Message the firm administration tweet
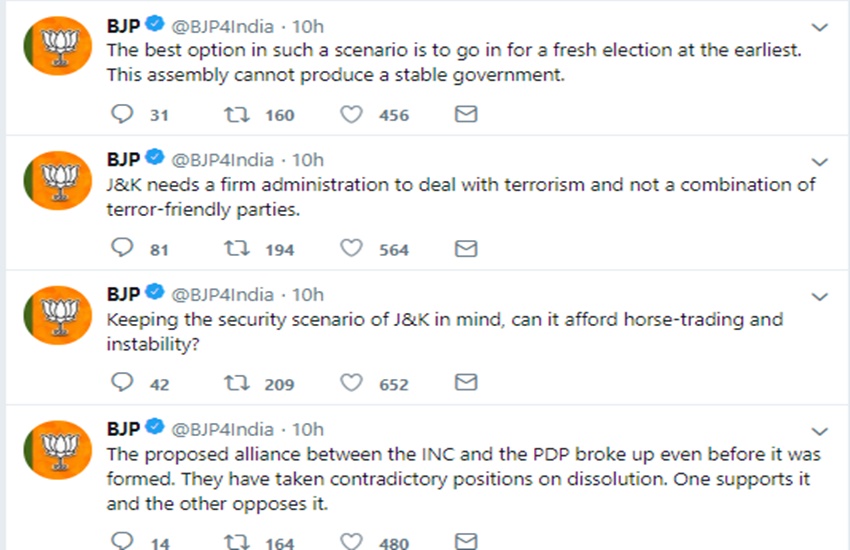The width and height of the screenshot is (850, 550). (465, 249)
